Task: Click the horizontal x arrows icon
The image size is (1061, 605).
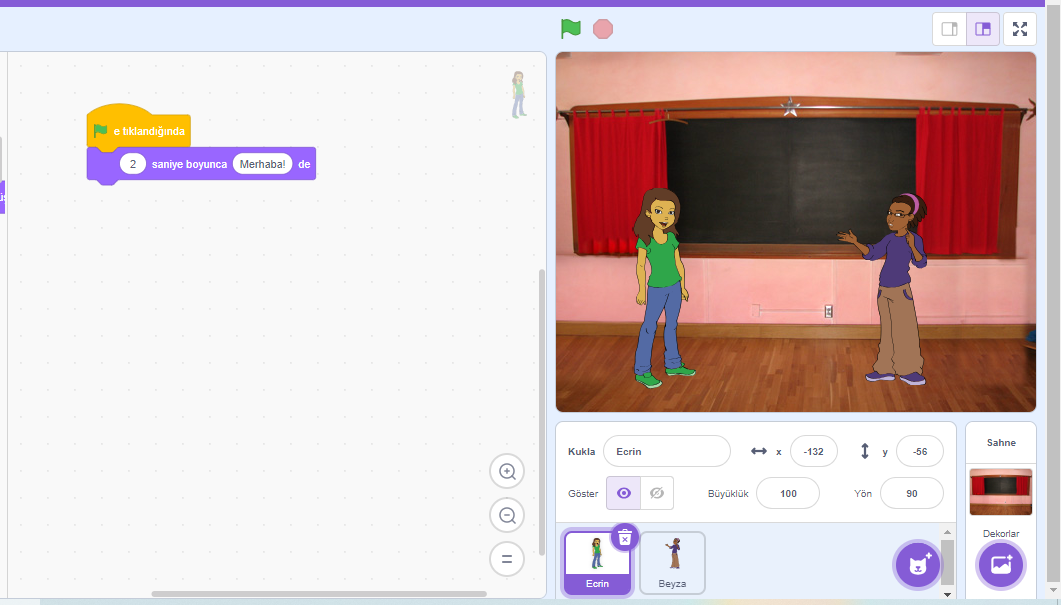Action: point(759,451)
